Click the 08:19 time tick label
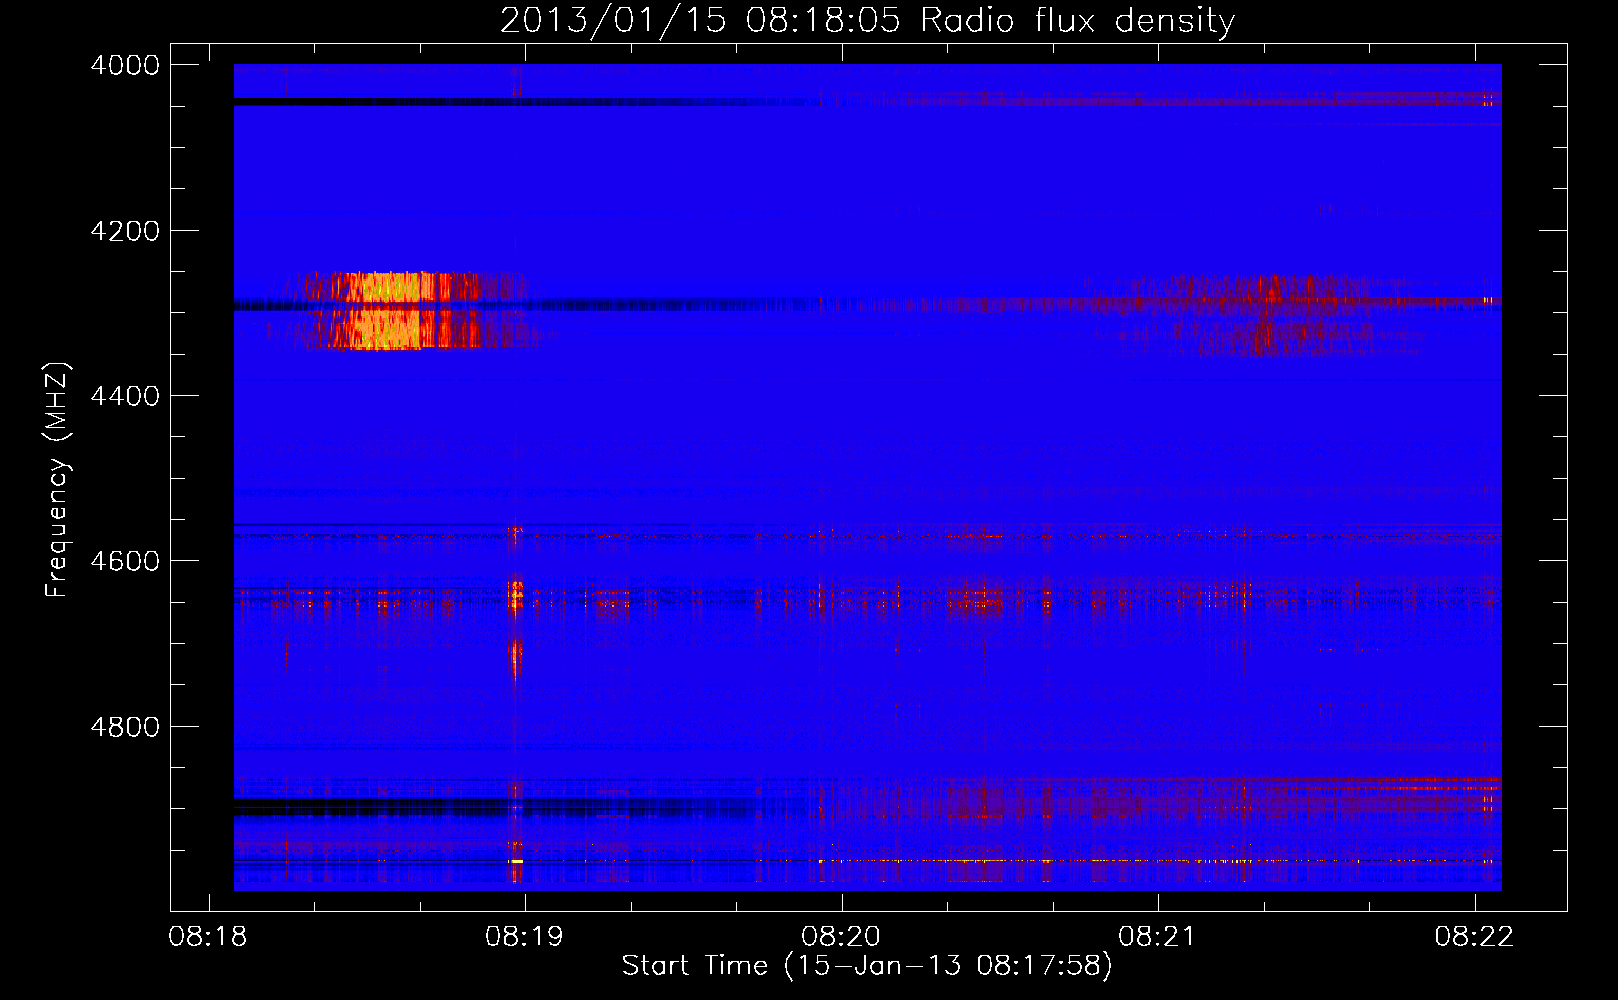Screen dimensions: 1618x1000 525,937
